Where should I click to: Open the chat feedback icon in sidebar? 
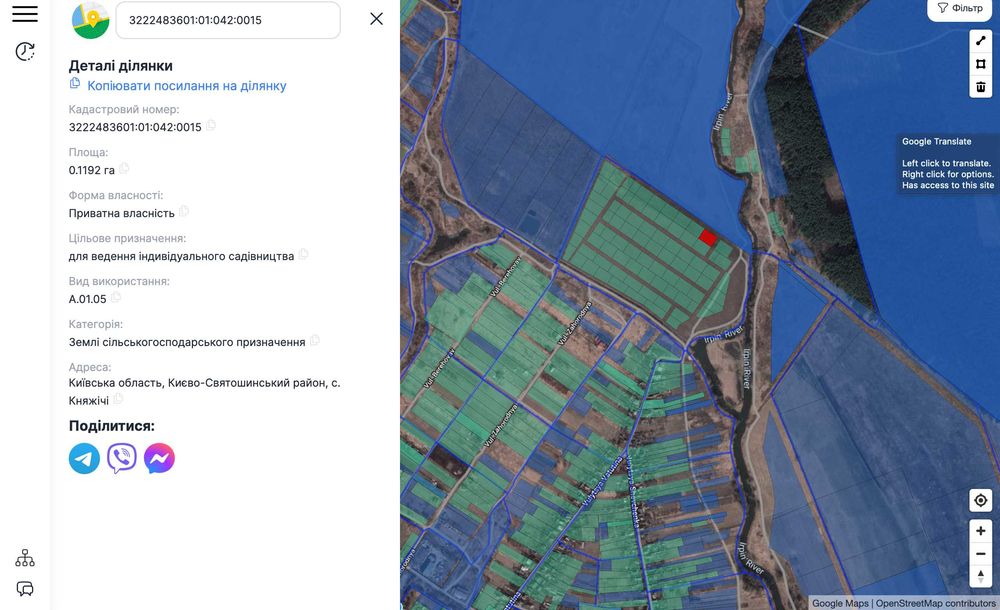25,588
